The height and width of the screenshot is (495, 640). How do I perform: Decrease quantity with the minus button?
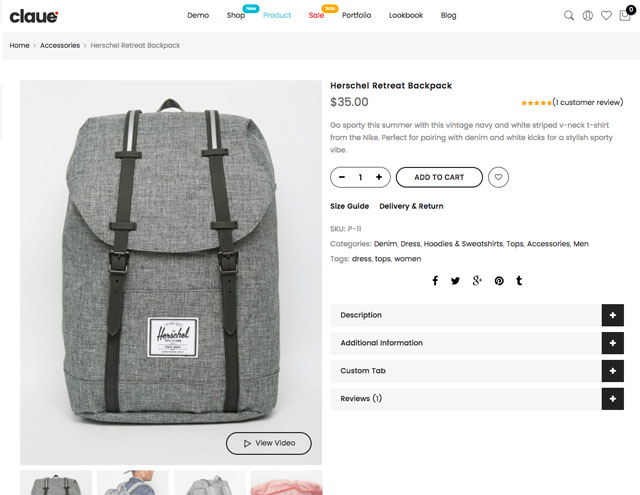pos(342,177)
